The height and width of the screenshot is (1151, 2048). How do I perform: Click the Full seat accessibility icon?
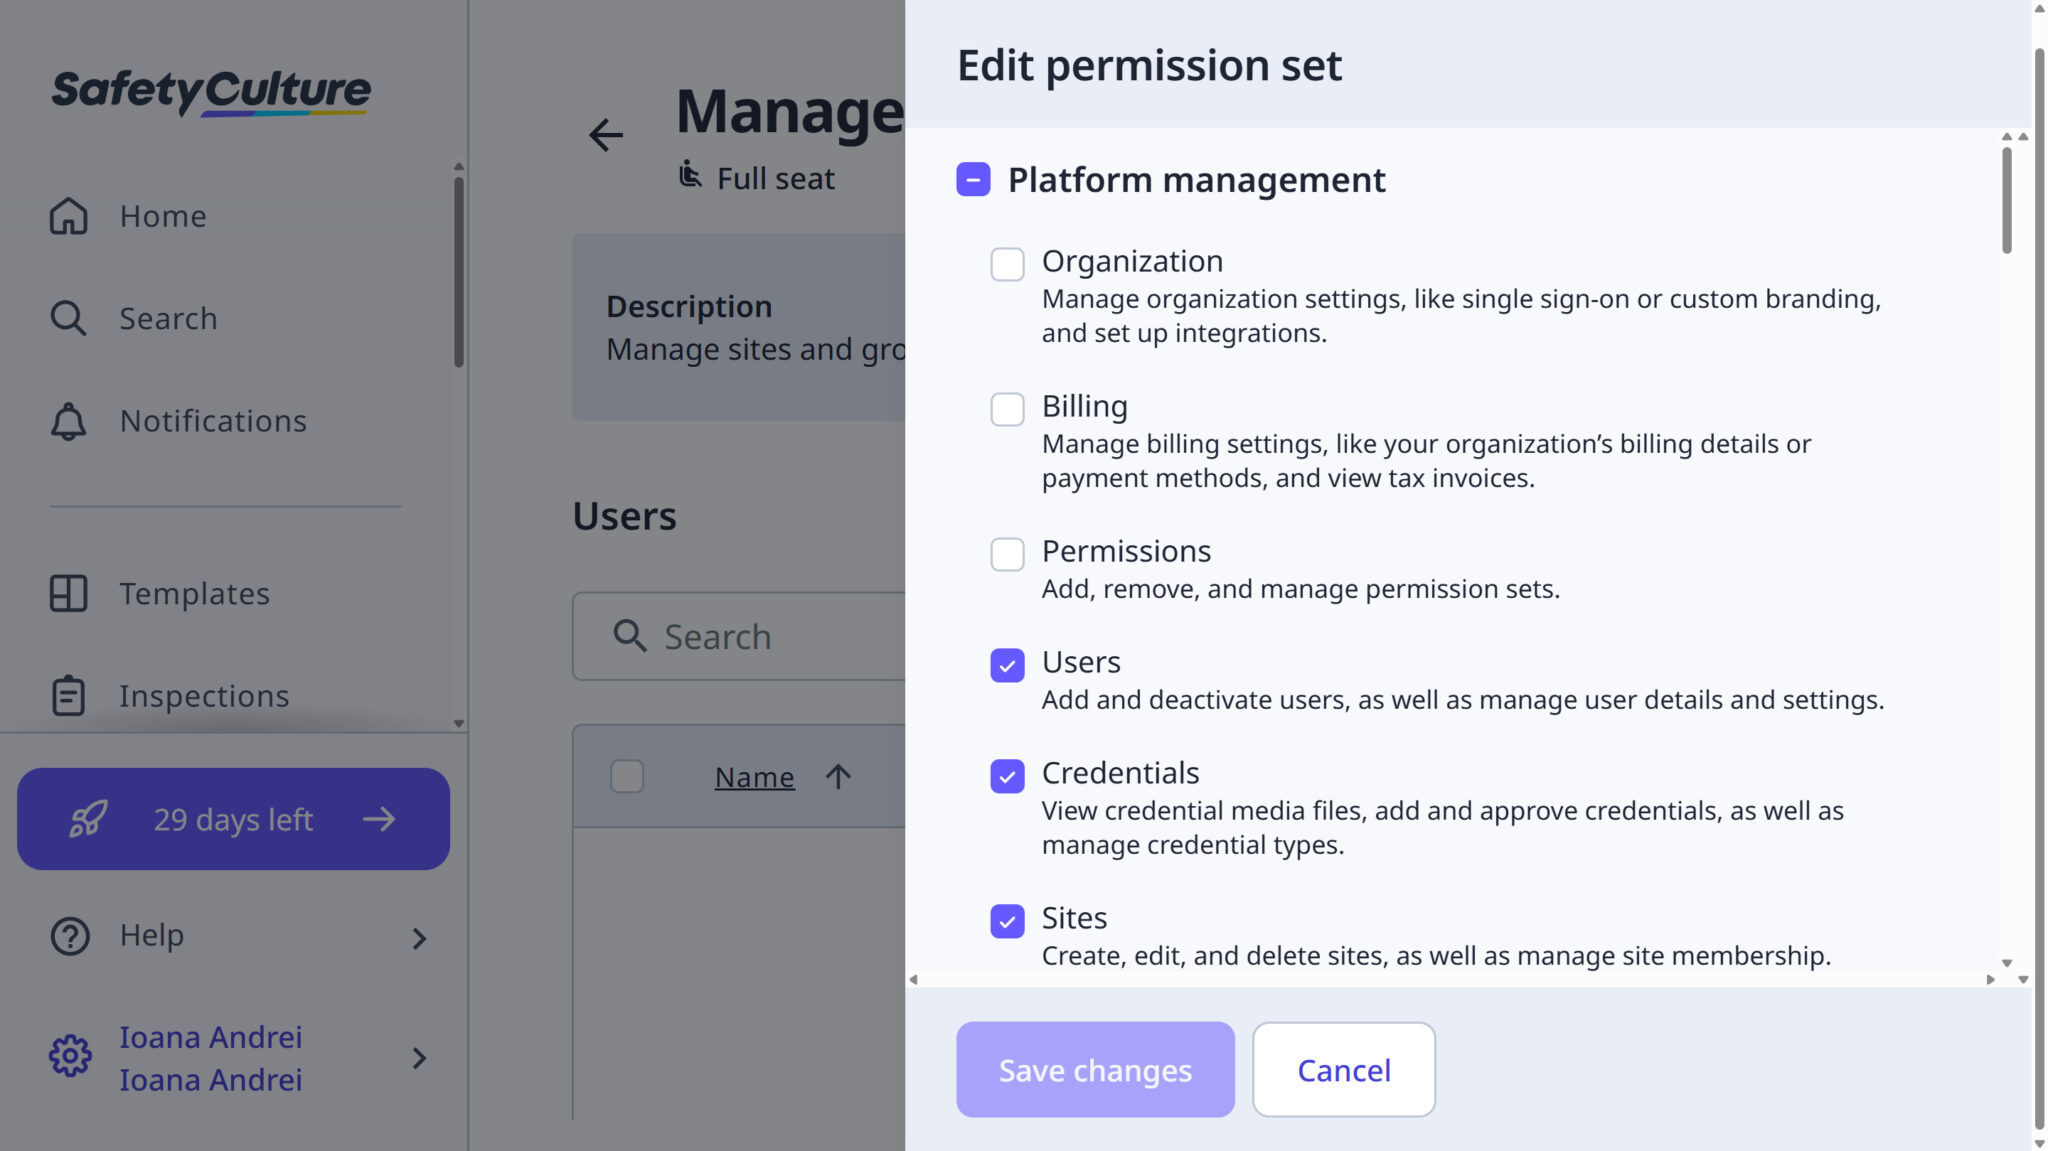[690, 174]
